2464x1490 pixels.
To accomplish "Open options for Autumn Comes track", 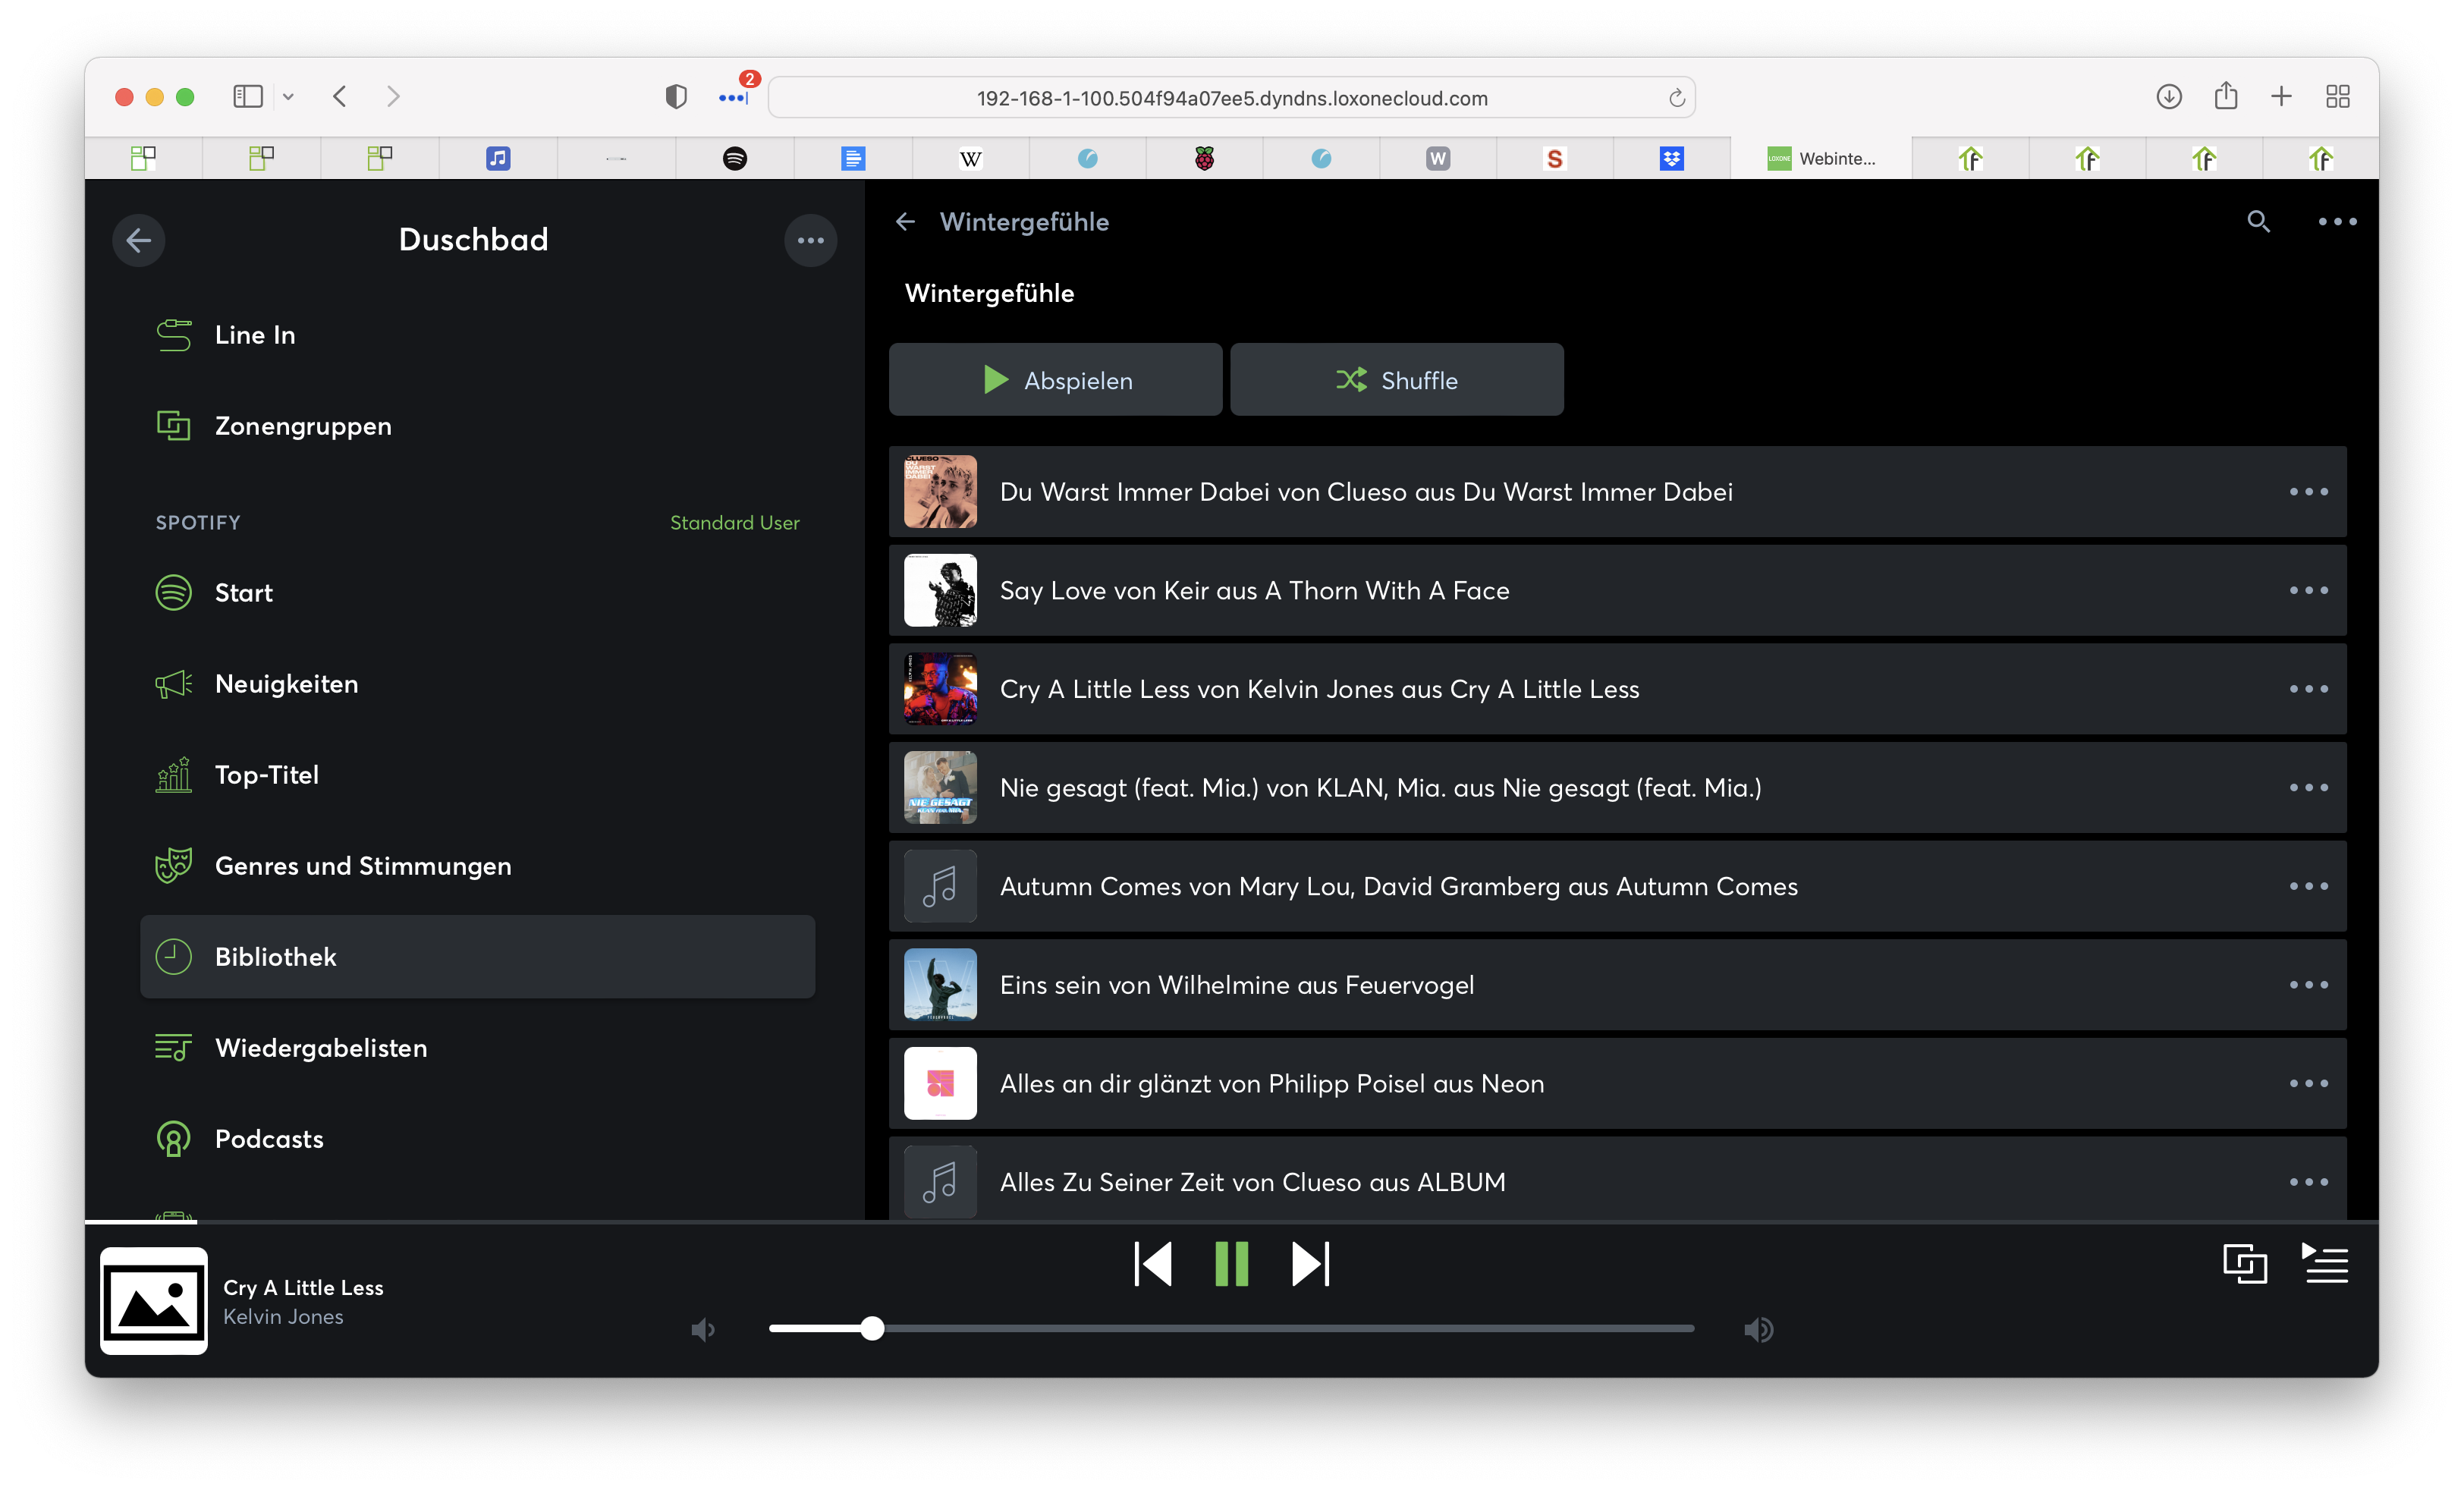I will tap(2308, 887).
